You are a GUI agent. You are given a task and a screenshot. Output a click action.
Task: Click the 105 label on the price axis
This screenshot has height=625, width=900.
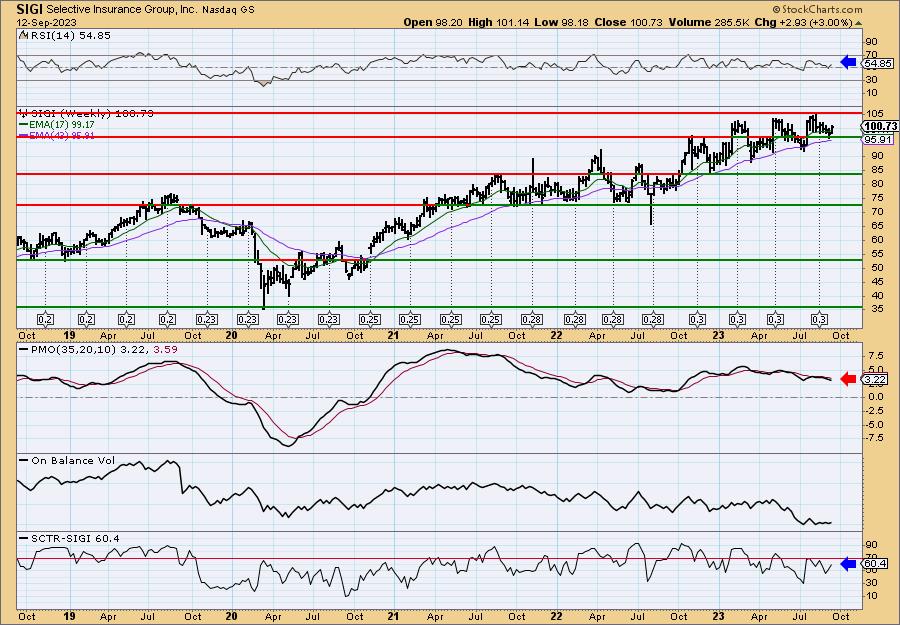tap(874, 113)
